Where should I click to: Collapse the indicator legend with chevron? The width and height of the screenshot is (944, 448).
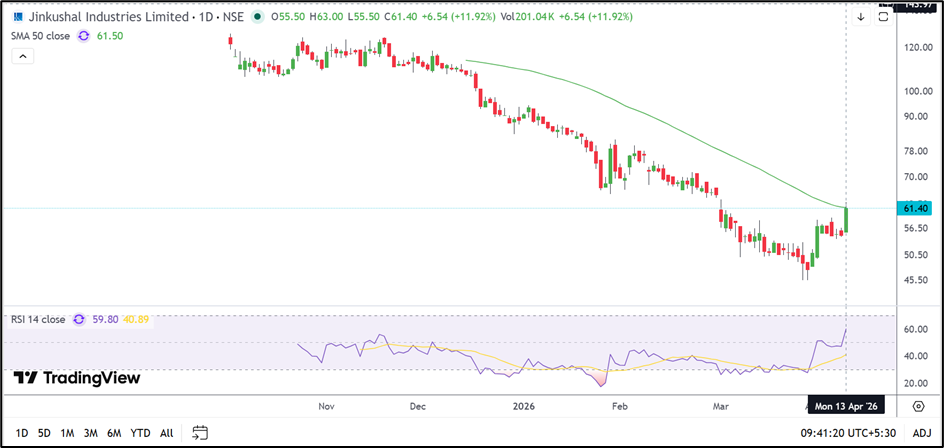[22, 58]
